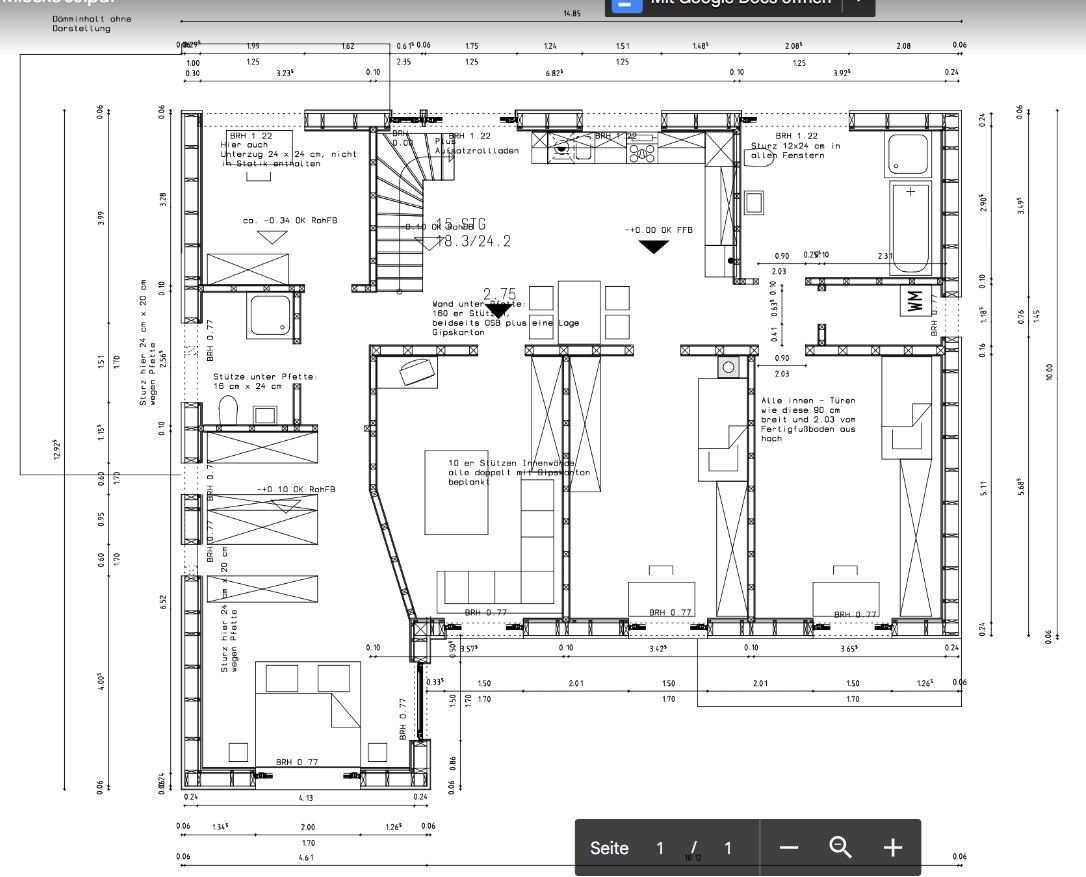The height and width of the screenshot is (877, 1086).
Task: Click the 'Sturz 12x24 cm' window note
Action: tap(795, 146)
